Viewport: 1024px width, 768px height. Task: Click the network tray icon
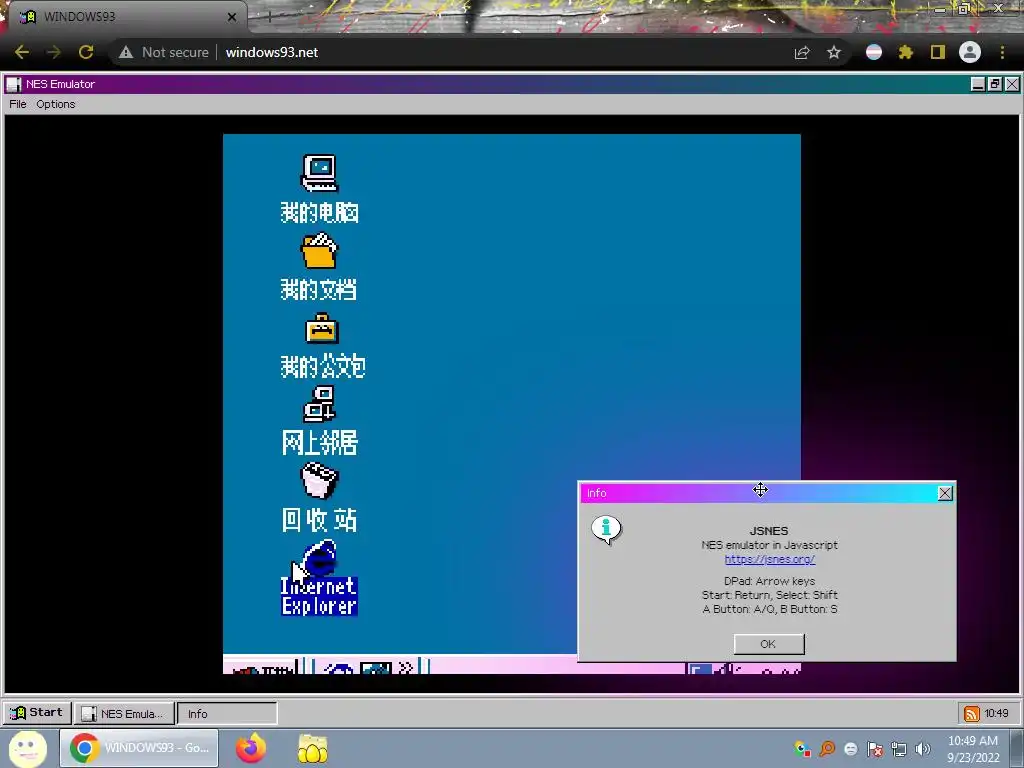point(899,749)
